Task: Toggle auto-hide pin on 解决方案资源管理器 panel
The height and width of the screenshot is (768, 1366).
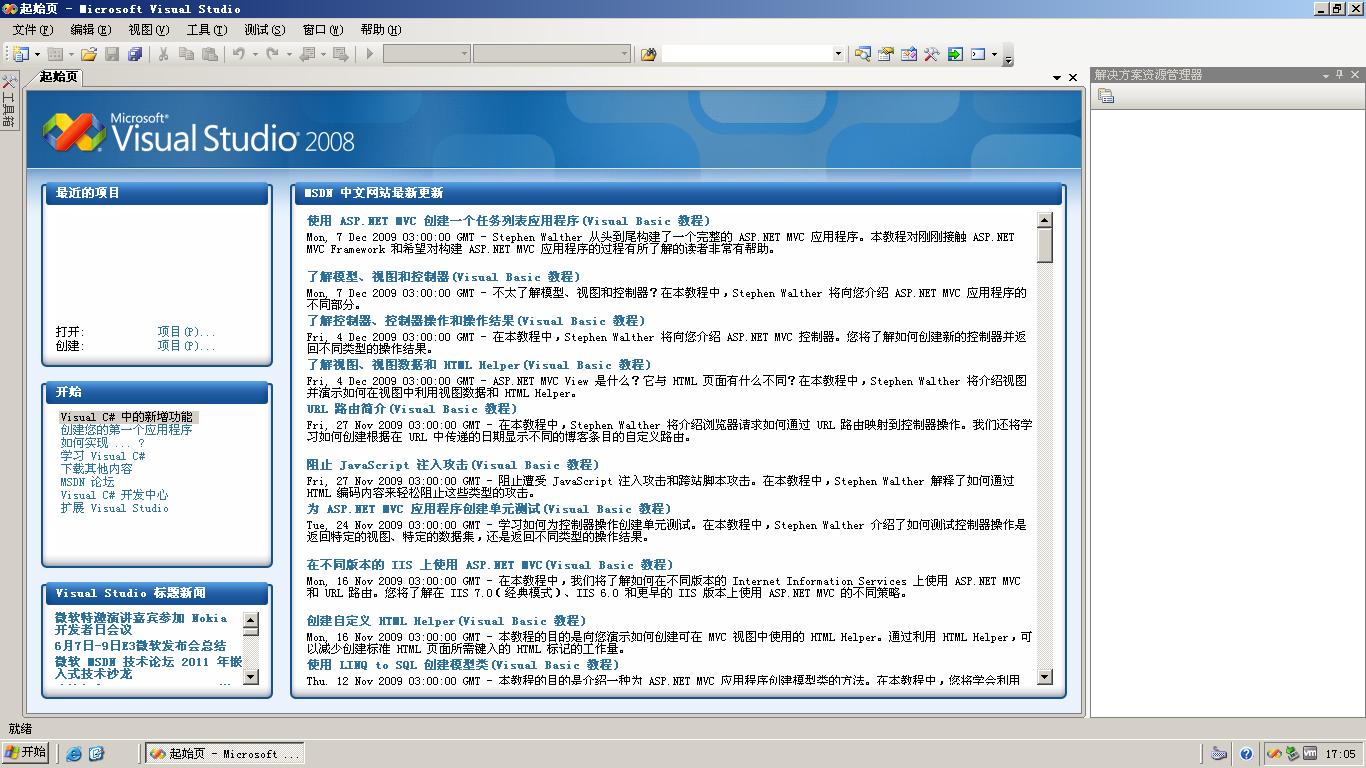Action: [x=1341, y=74]
